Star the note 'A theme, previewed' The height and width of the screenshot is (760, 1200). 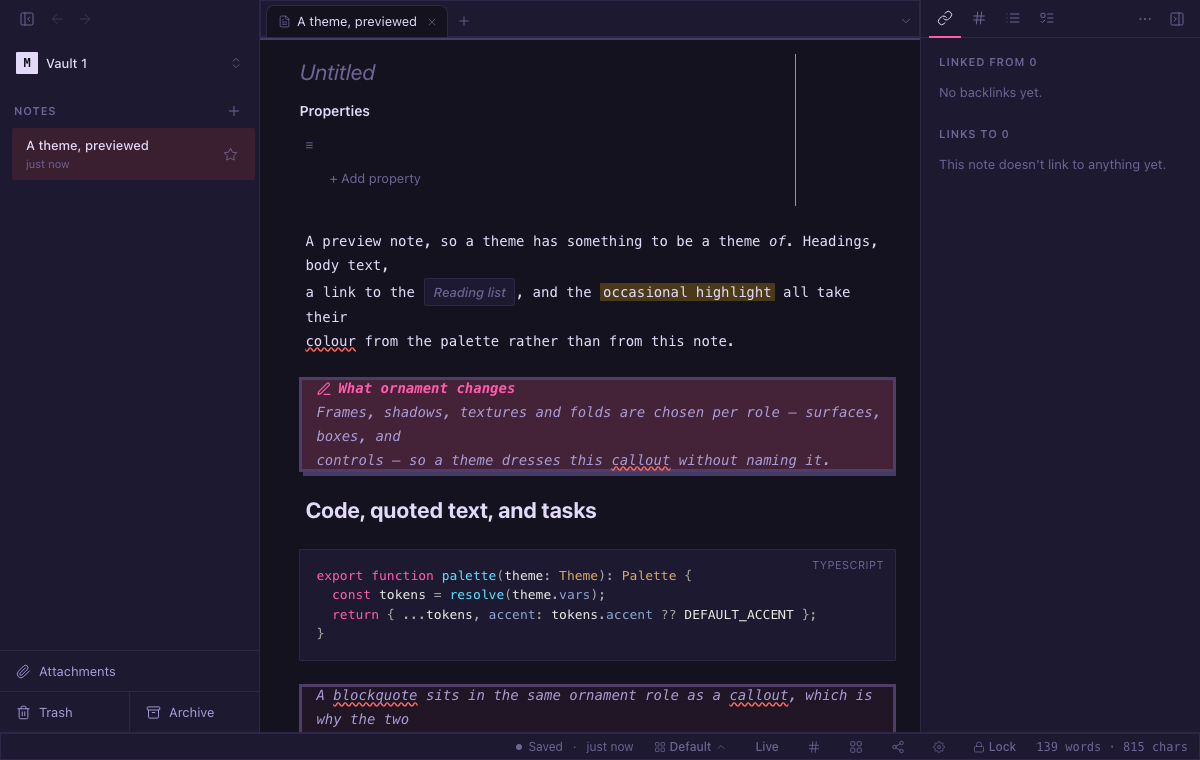(x=231, y=154)
